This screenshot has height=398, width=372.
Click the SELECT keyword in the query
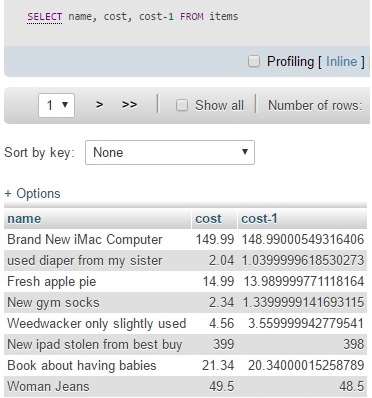point(45,17)
